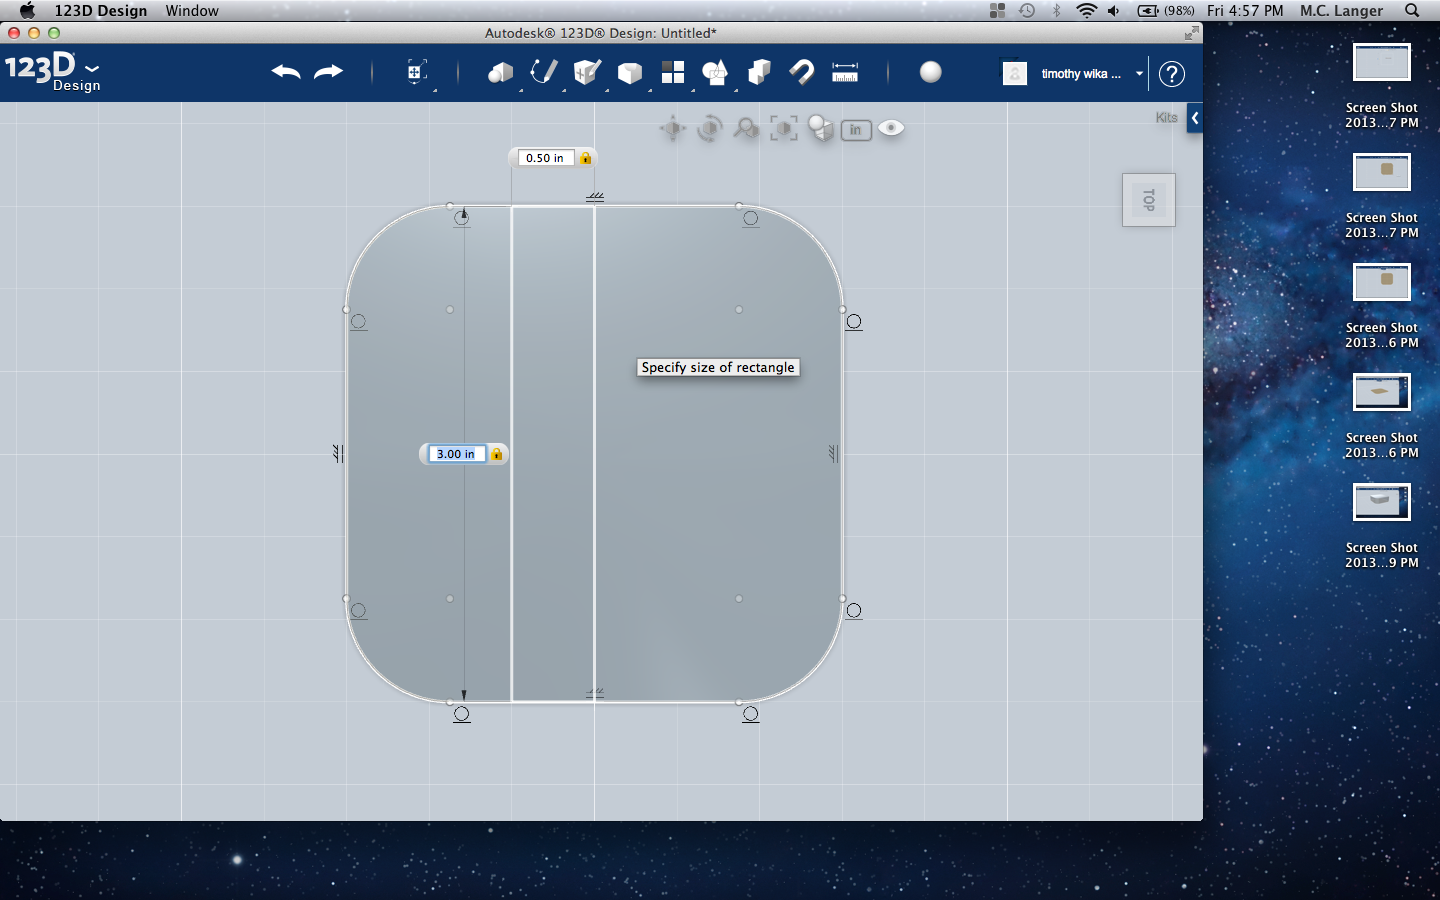This screenshot has width=1440, height=900.
Task: Open the Bluetooth menu bar icon
Action: click(1056, 10)
